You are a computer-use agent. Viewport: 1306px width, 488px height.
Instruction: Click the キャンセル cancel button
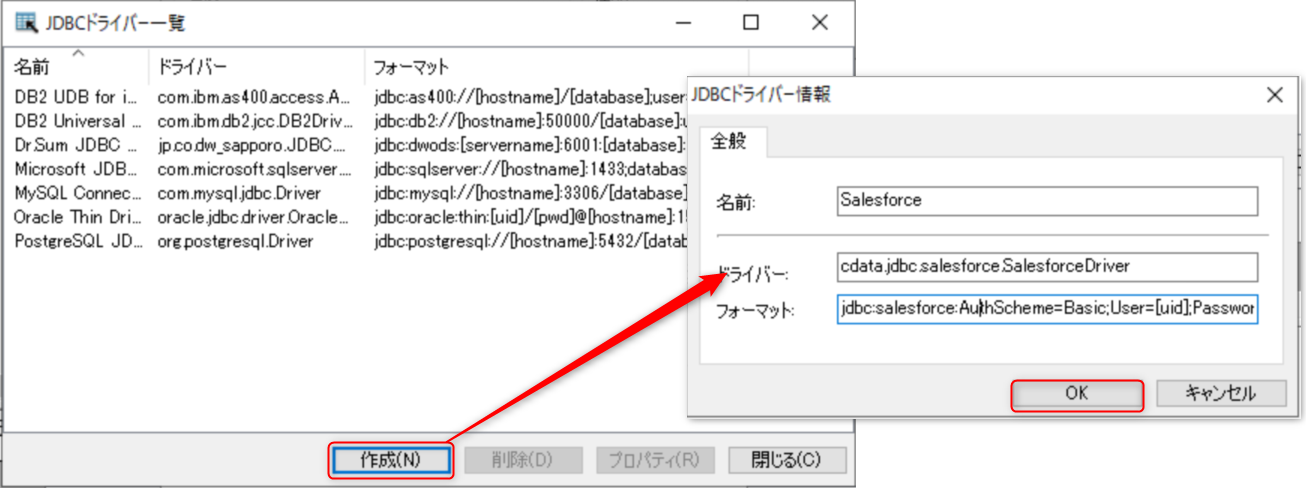(1206, 394)
